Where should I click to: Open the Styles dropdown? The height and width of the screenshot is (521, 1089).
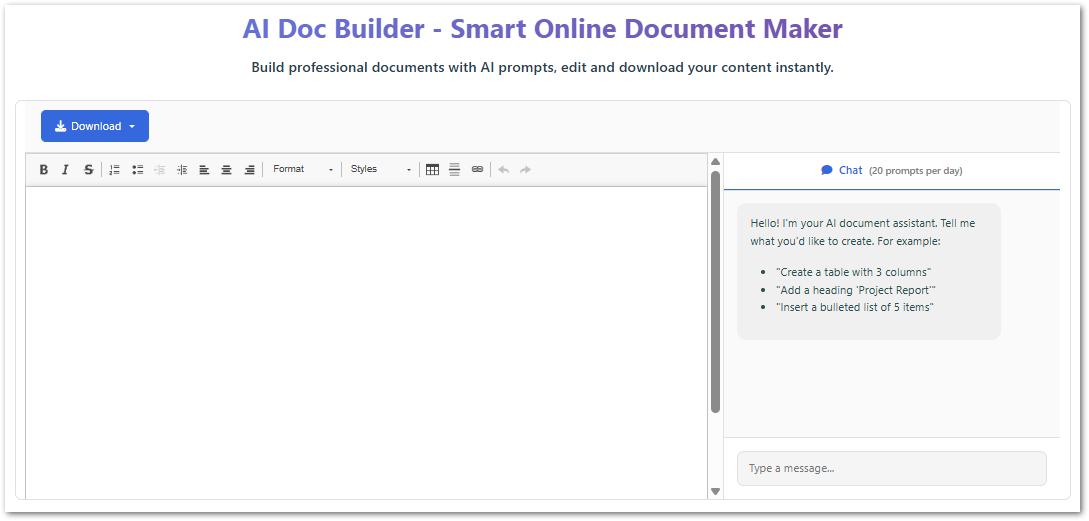click(381, 169)
